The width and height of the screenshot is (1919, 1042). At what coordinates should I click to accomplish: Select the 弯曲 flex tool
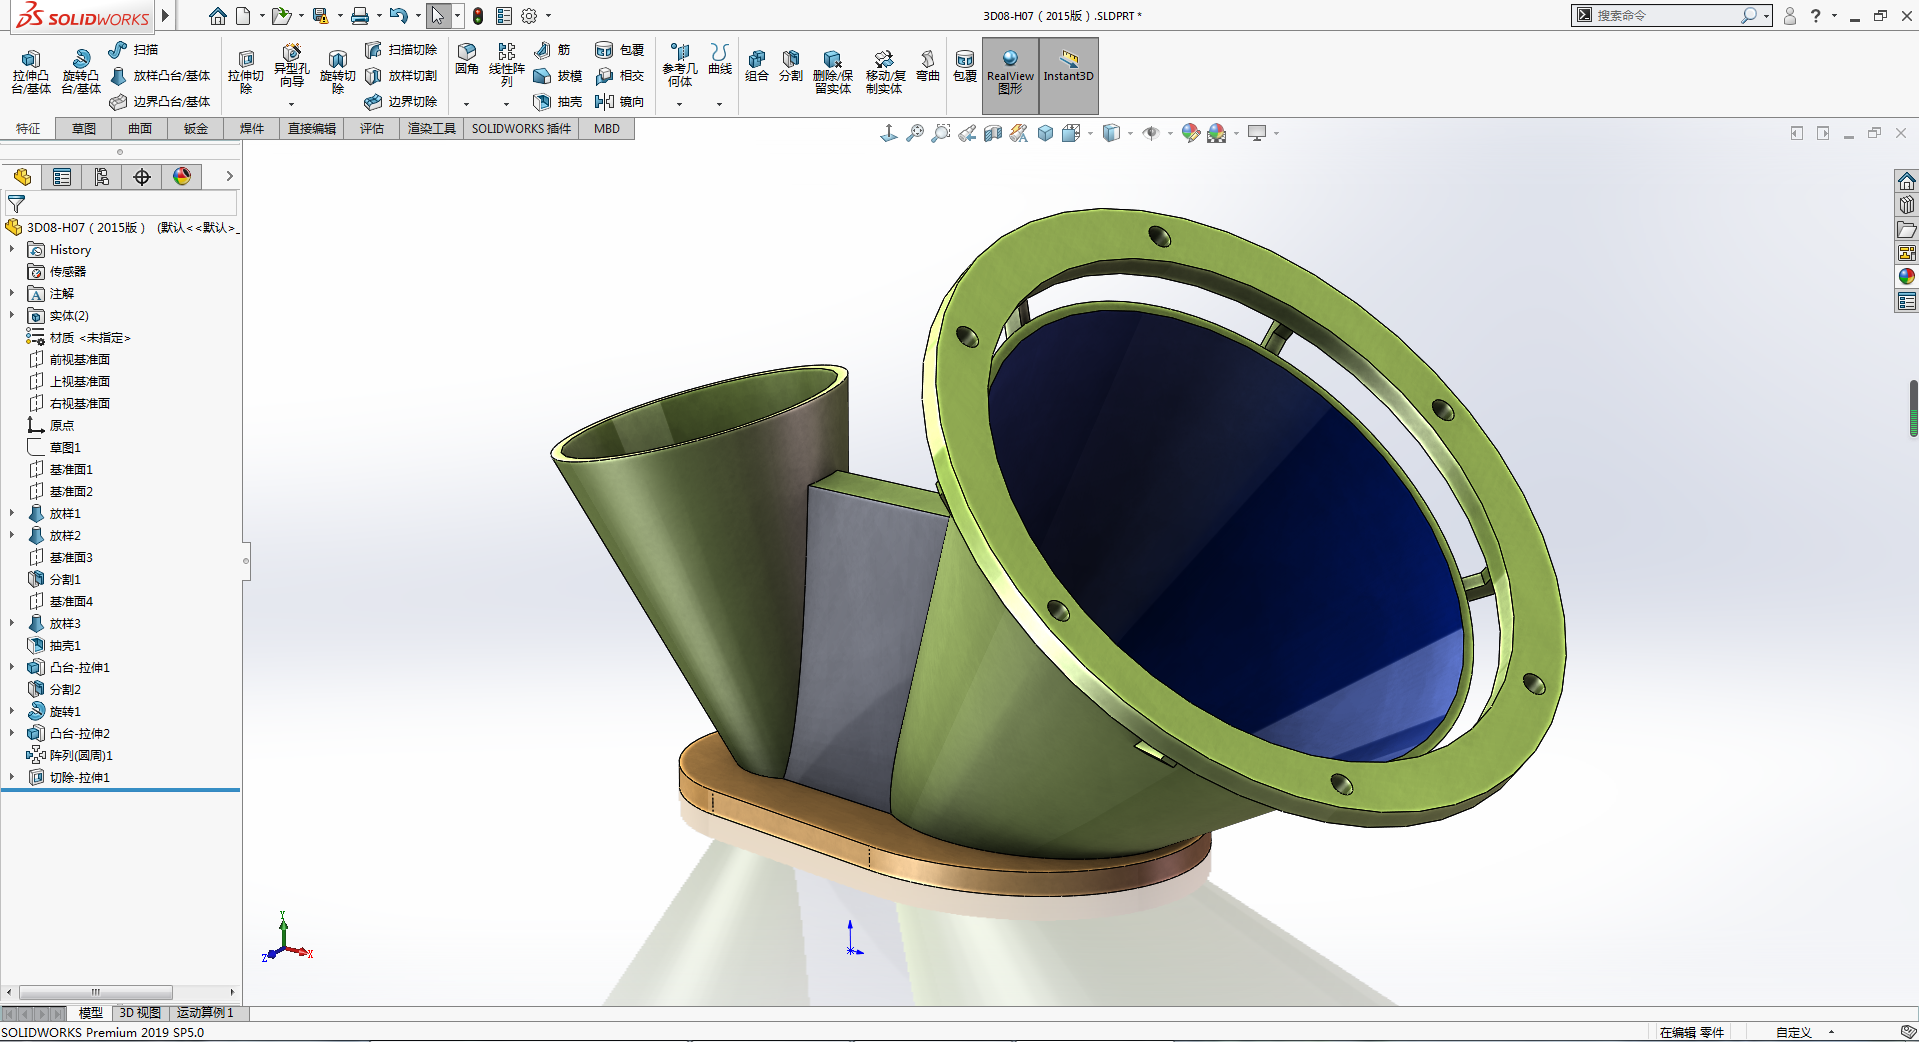[x=928, y=66]
